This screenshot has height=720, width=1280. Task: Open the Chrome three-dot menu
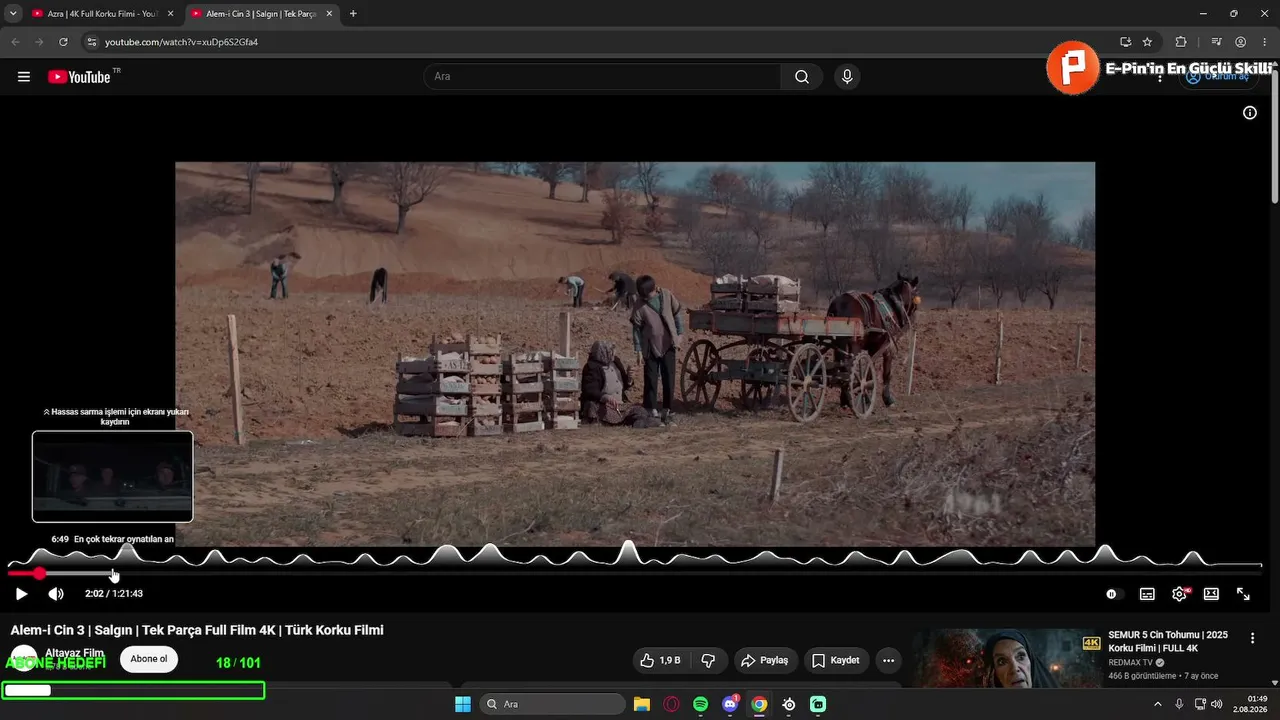click(x=1264, y=42)
